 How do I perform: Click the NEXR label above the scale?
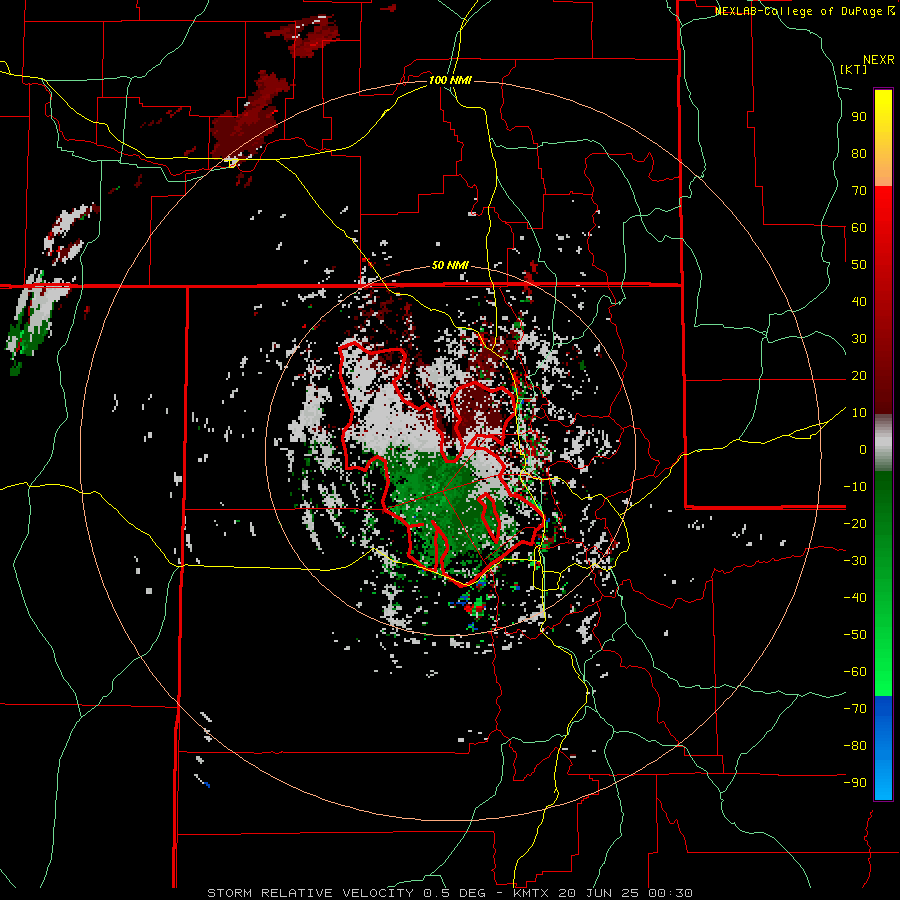(x=879, y=60)
